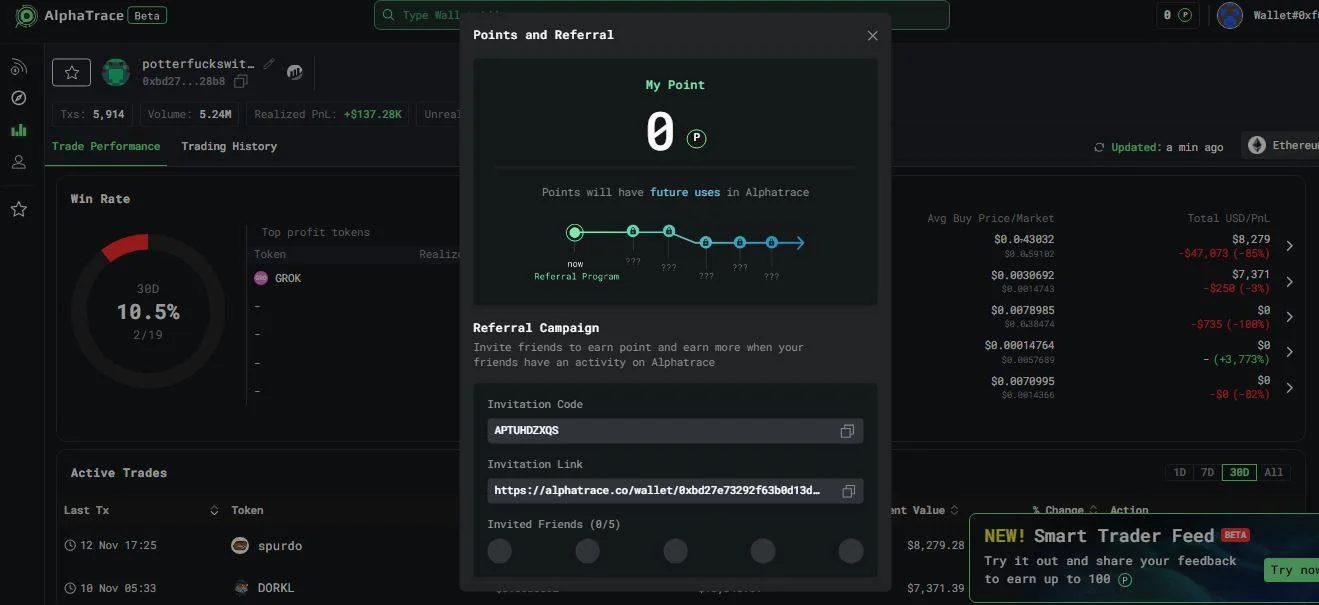
Task: Click the Txs 5,914 stat
Action: [92, 114]
